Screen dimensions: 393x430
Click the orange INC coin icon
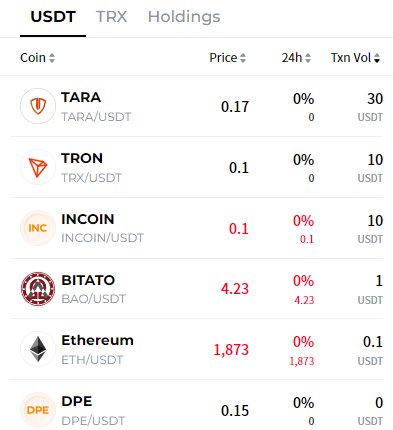coord(38,228)
